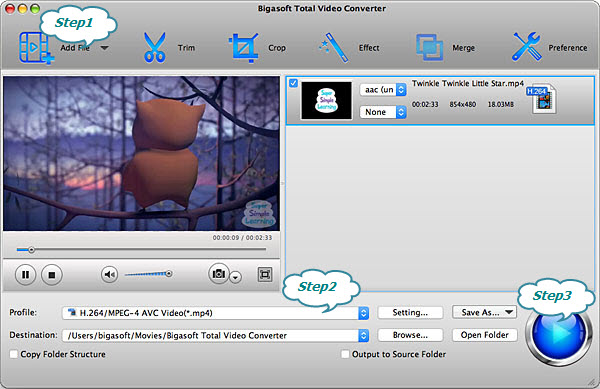
Task: Click the playback seek slider handle
Action: click(x=31, y=250)
